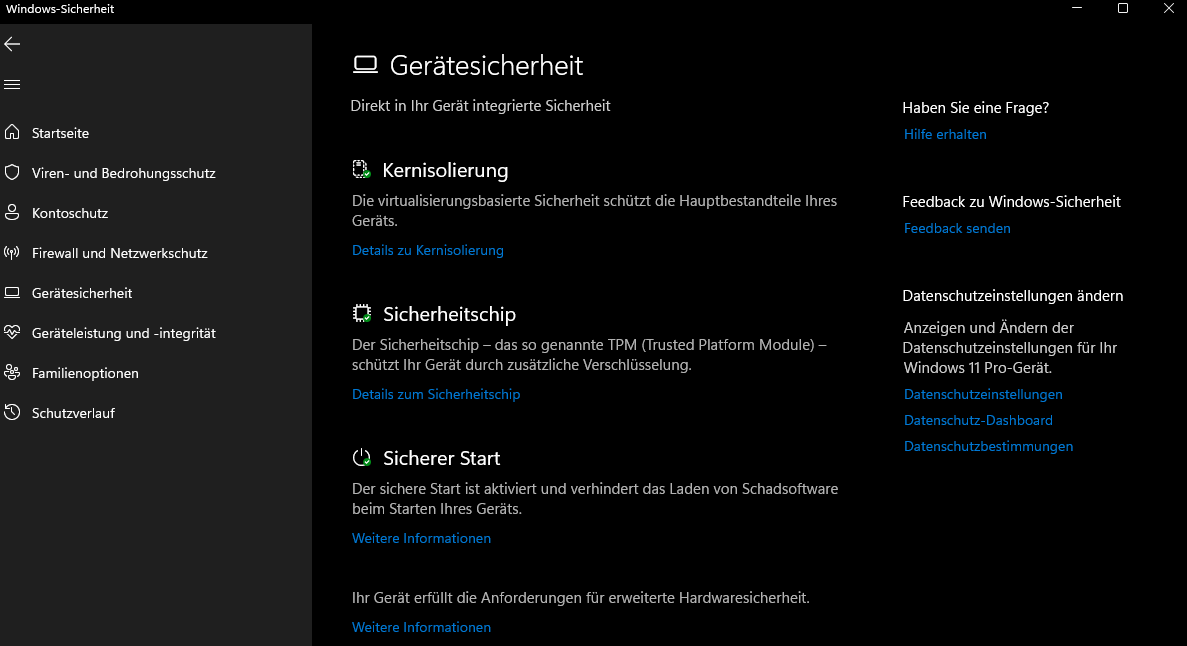Image resolution: width=1187 pixels, height=646 pixels.
Task: Click the Familienoptionen people icon
Action: (x=12, y=373)
